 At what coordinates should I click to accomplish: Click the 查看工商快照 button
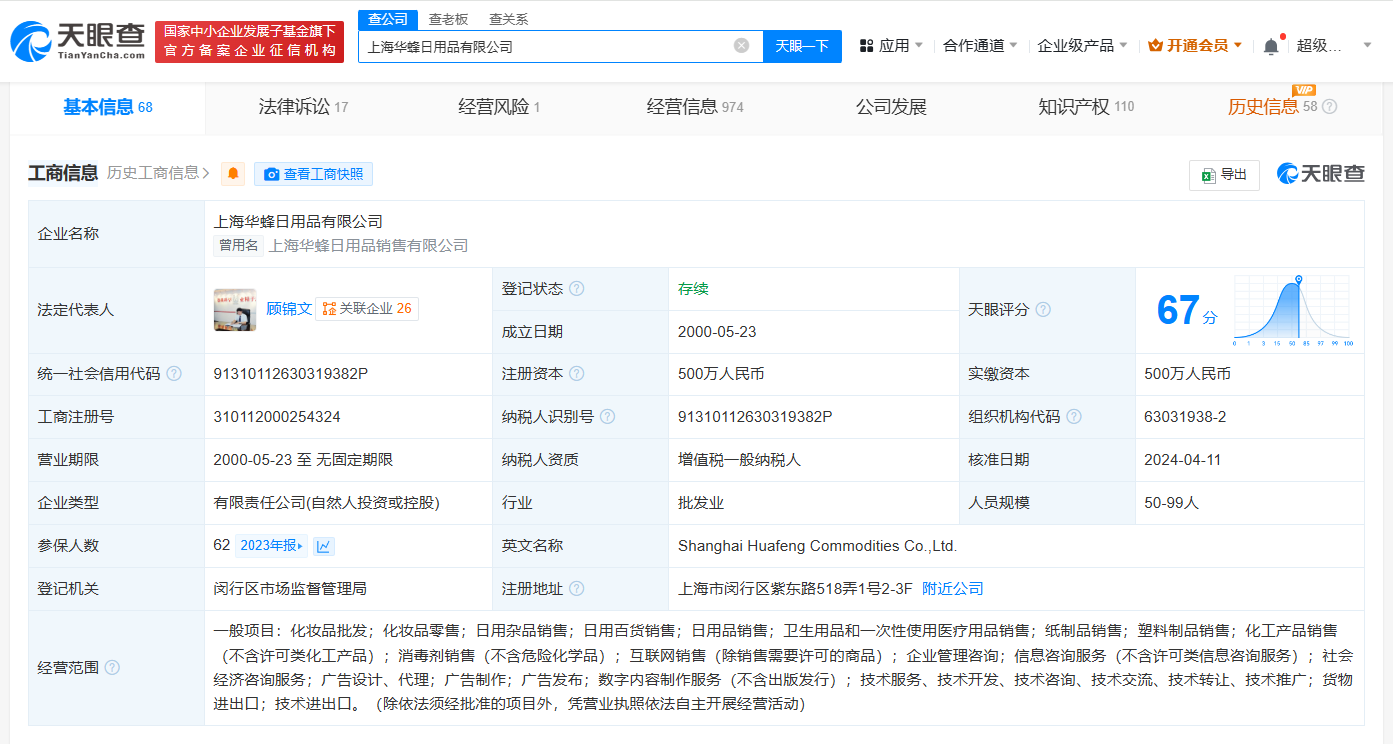coord(313,174)
